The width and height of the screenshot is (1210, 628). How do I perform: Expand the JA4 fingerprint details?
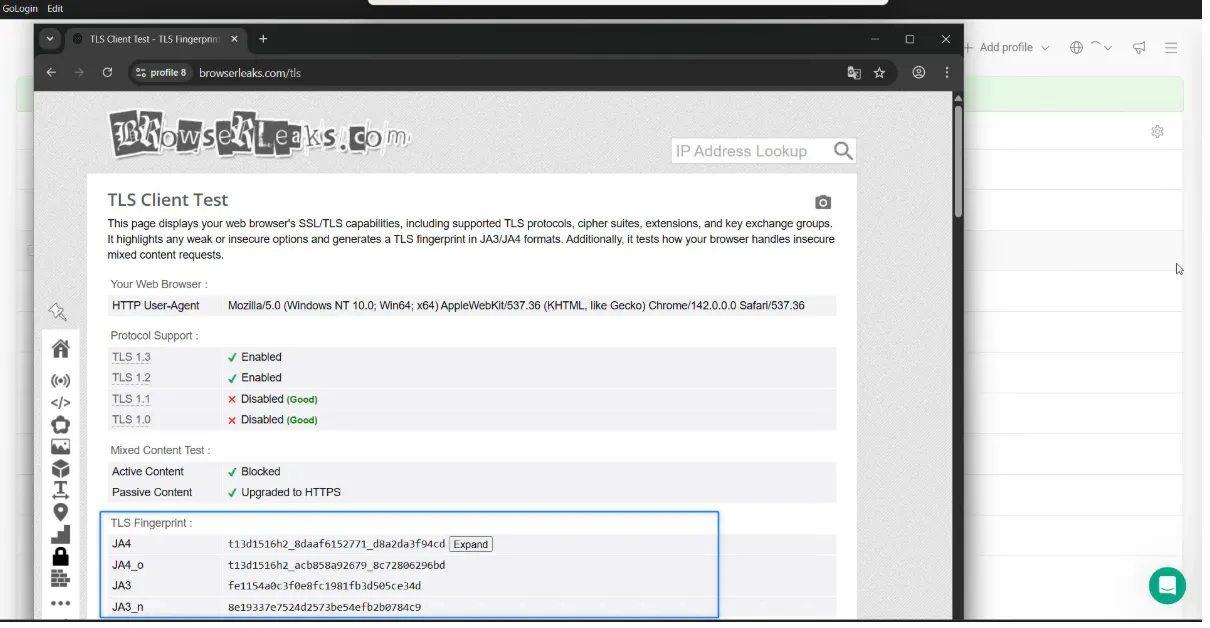(x=470, y=544)
